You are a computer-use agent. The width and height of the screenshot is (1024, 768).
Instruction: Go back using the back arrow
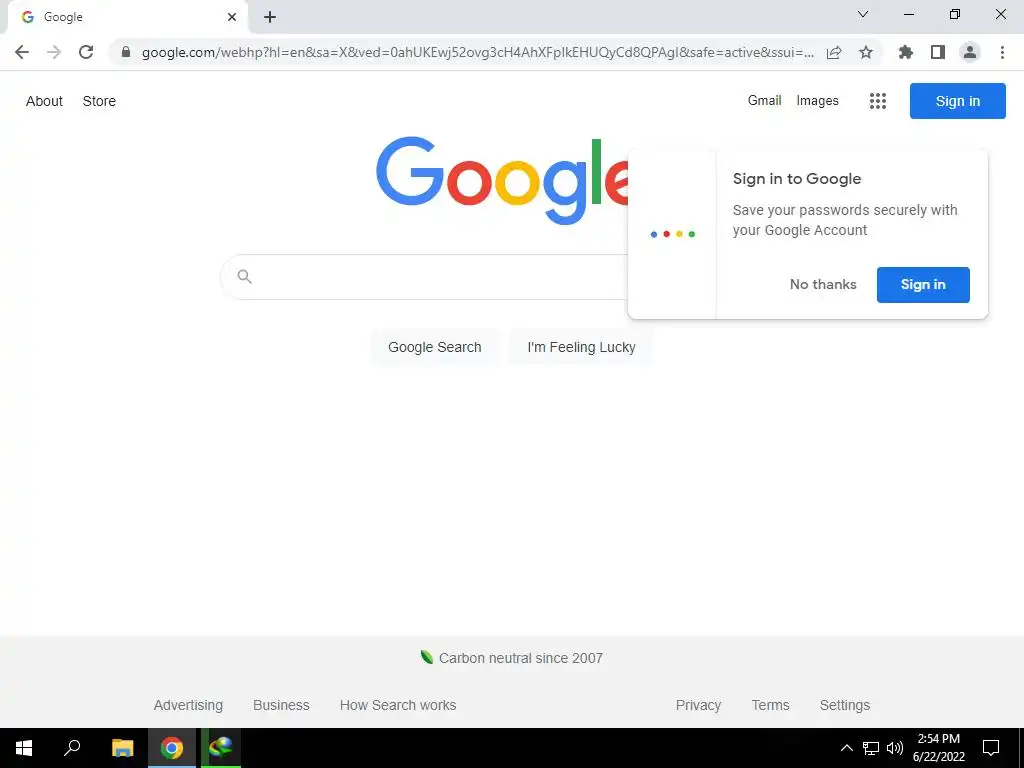(x=22, y=52)
